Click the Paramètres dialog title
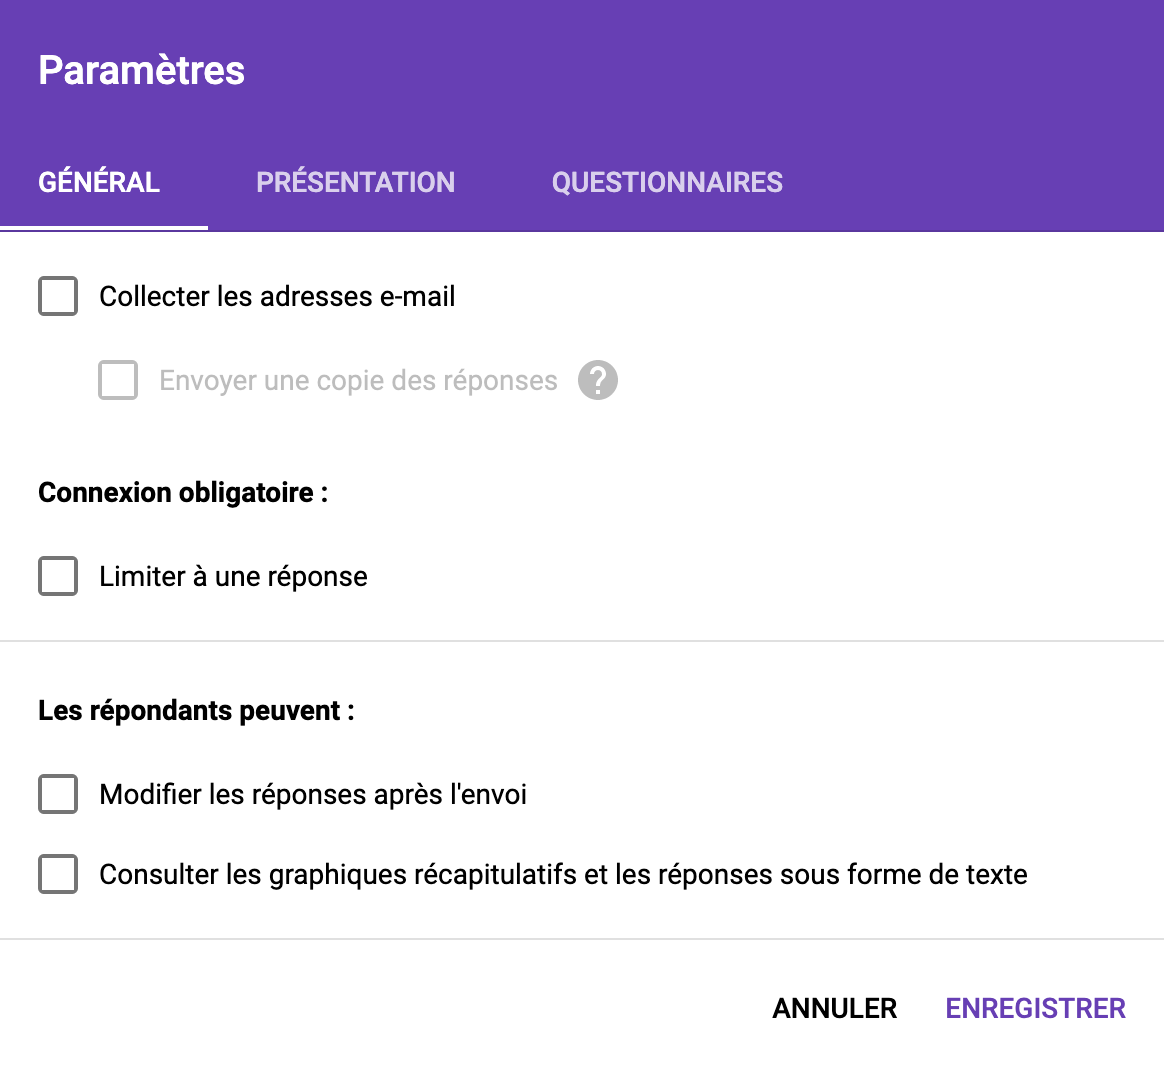The image size is (1164, 1066). (141, 70)
